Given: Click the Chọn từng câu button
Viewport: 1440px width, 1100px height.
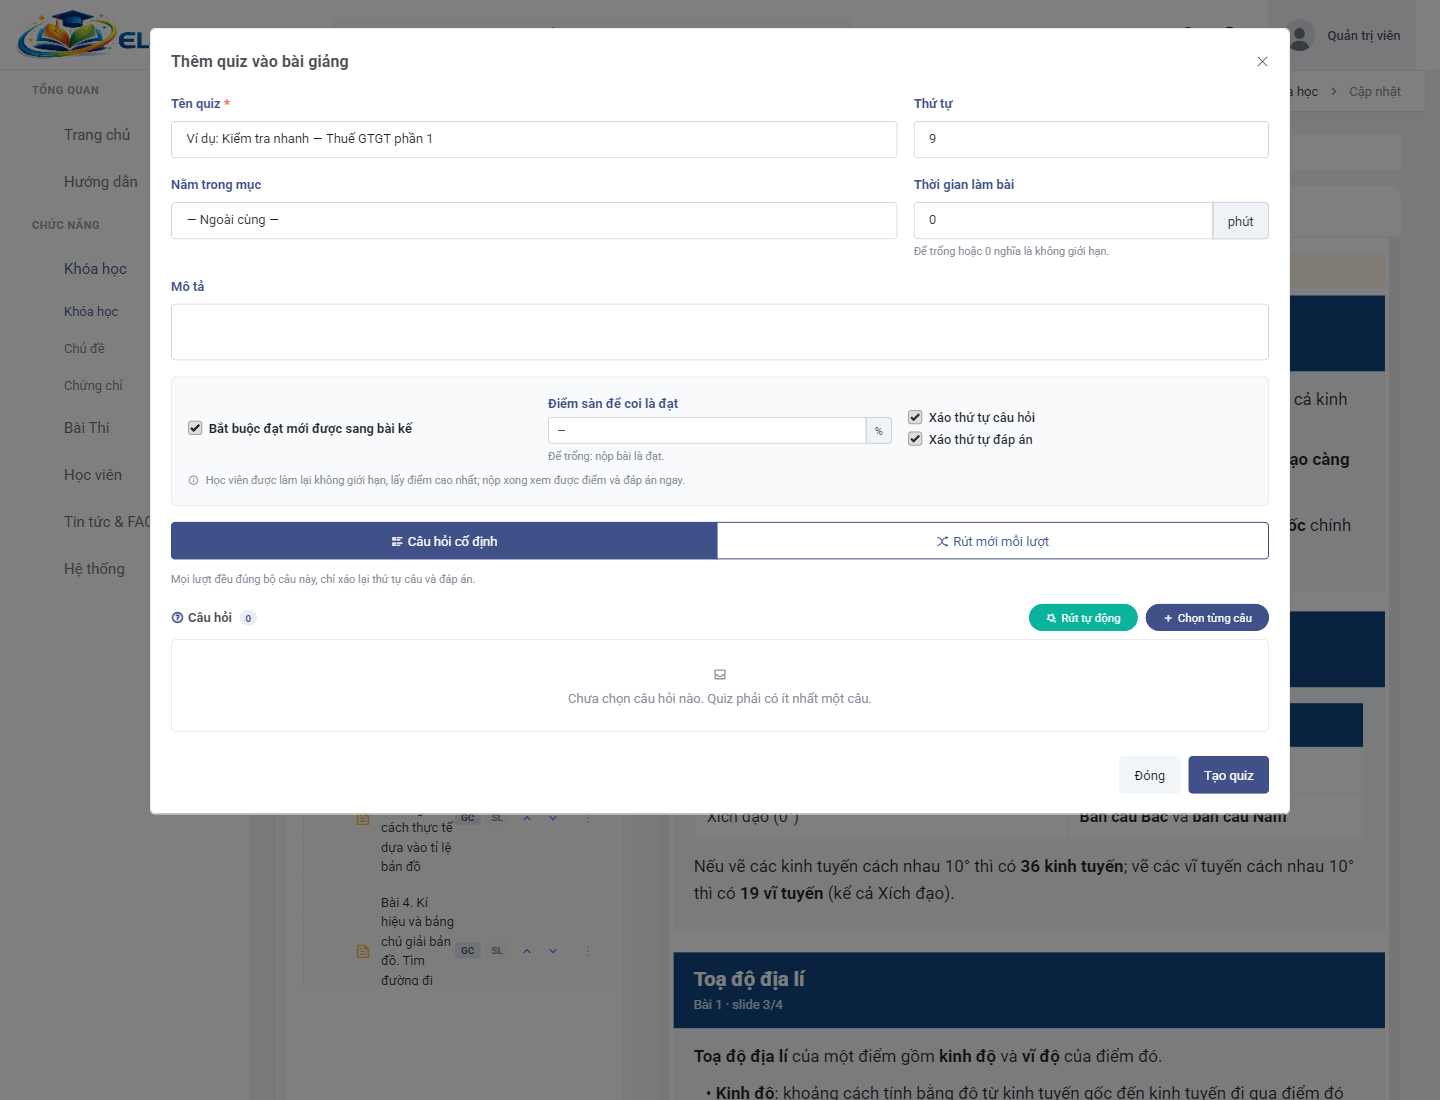Looking at the screenshot, I should pyautogui.click(x=1207, y=618).
